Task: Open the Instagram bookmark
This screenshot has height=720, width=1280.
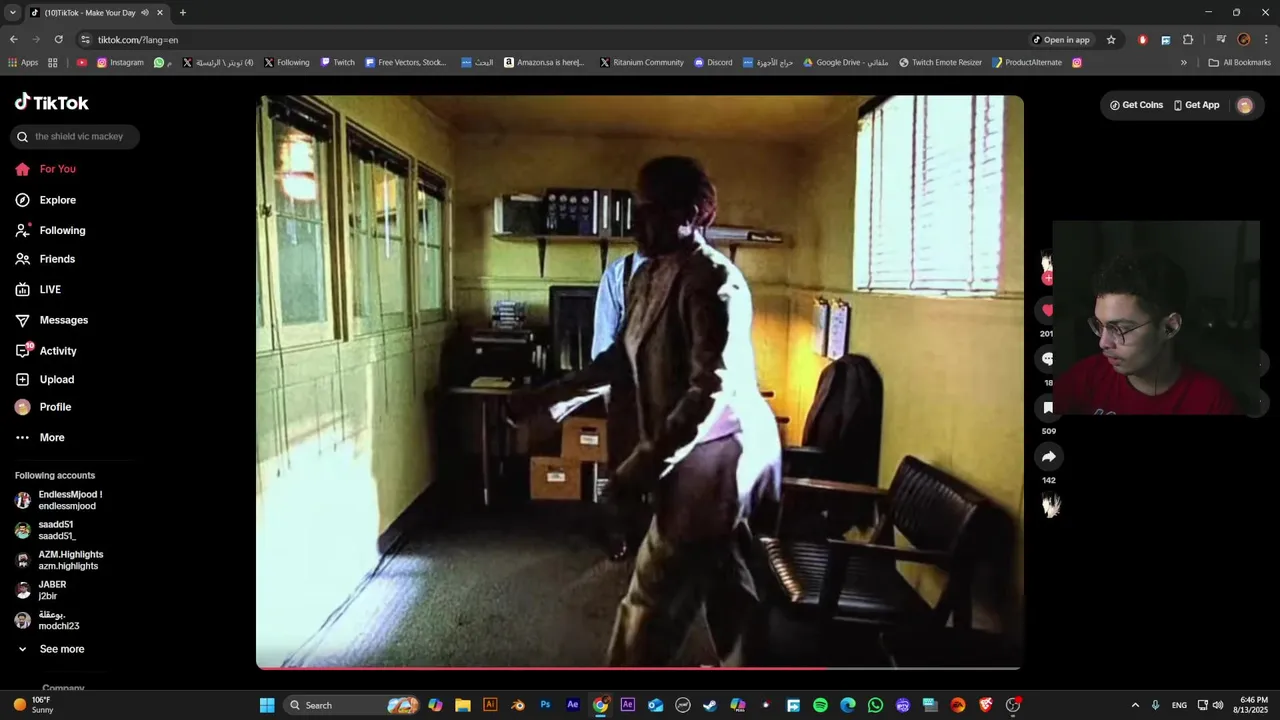Action: (x=120, y=62)
